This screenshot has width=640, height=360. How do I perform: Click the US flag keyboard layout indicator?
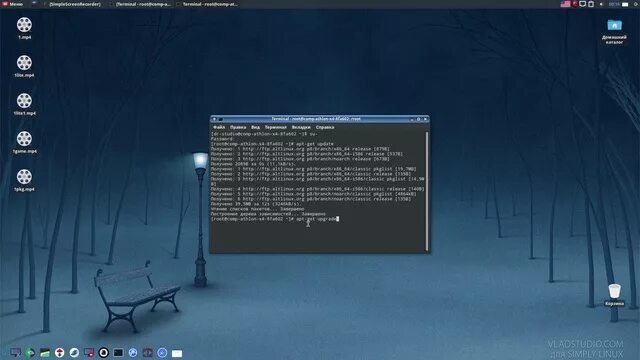tap(565, 4)
